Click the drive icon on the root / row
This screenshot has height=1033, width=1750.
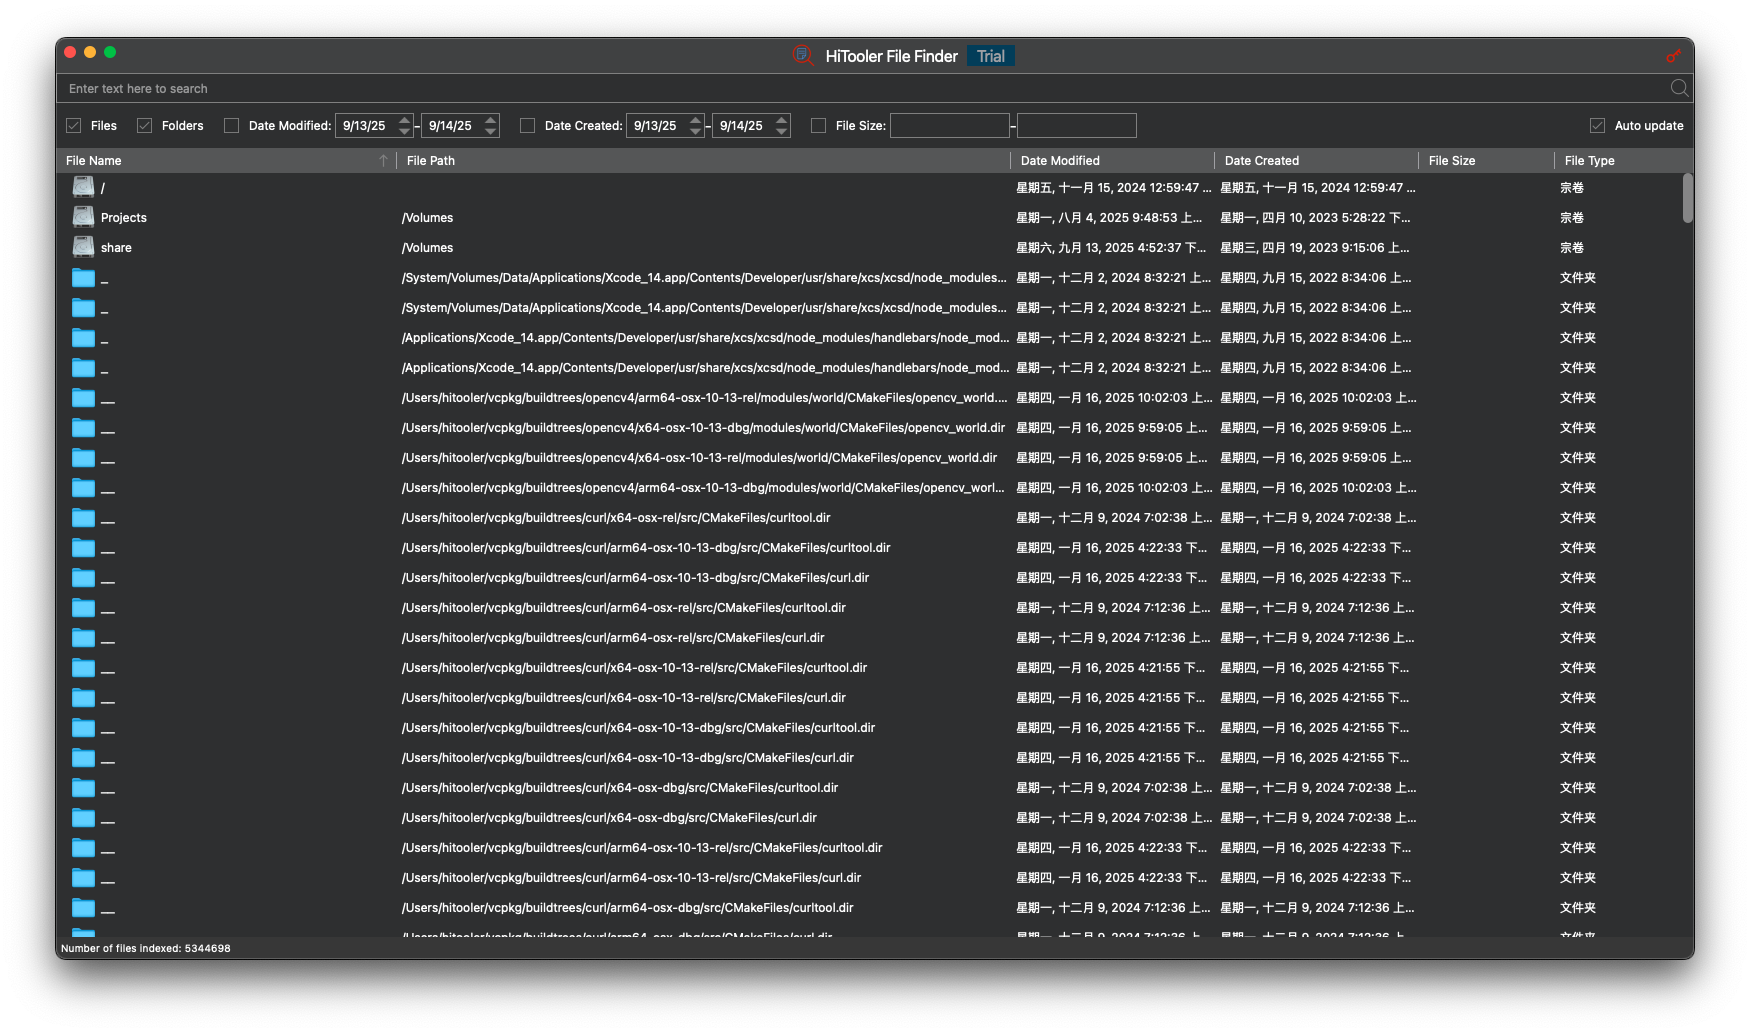(82, 186)
